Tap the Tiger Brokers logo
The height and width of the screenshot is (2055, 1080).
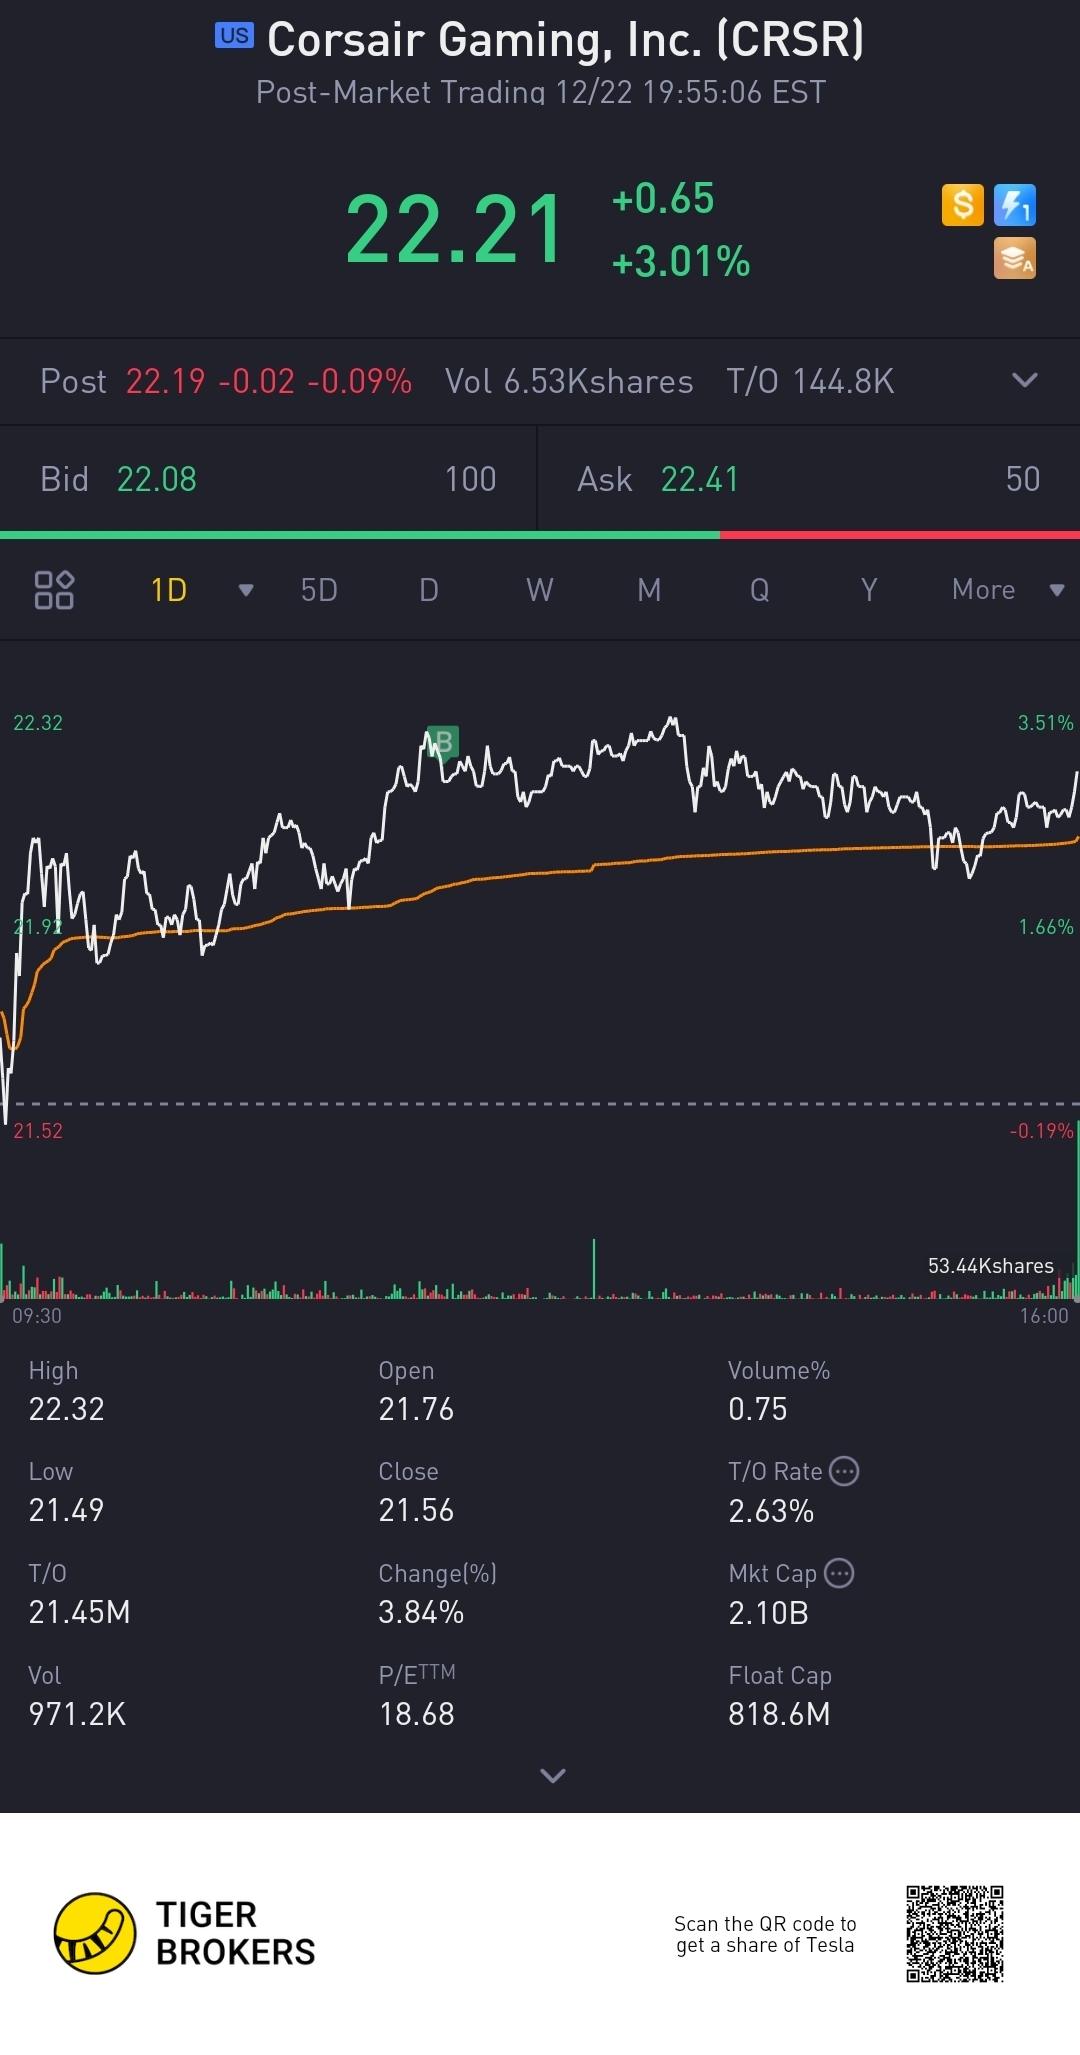pyautogui.click(x=185, y=1933)
